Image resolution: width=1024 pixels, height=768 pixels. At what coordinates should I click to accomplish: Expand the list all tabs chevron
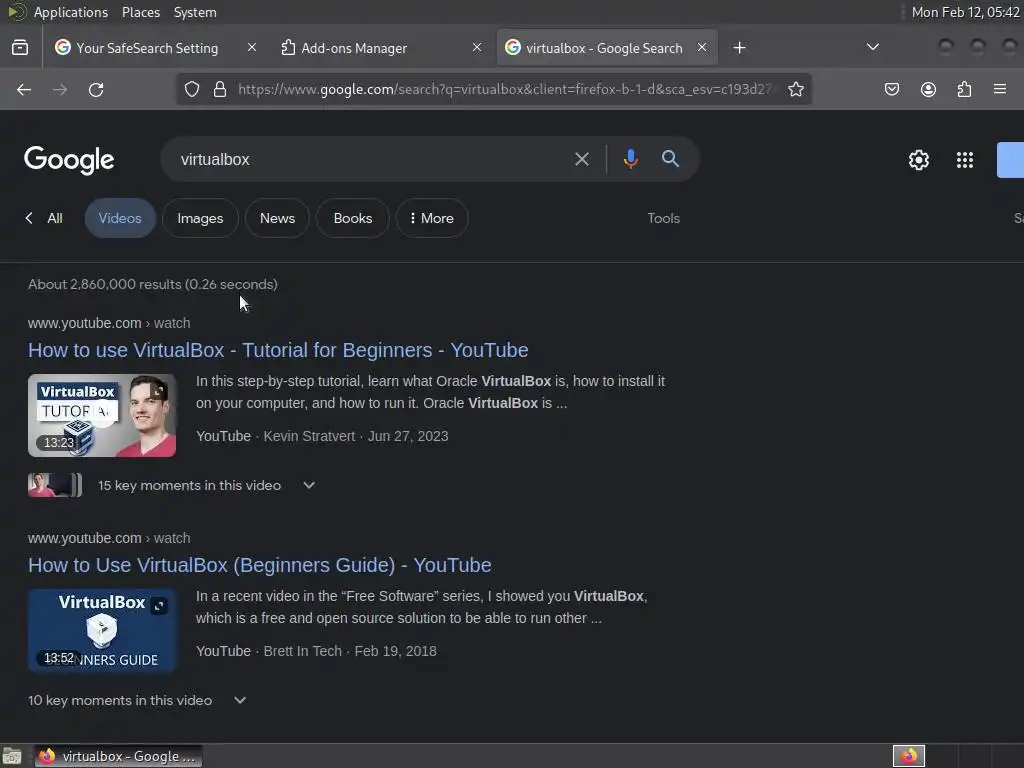coord(872,47)
